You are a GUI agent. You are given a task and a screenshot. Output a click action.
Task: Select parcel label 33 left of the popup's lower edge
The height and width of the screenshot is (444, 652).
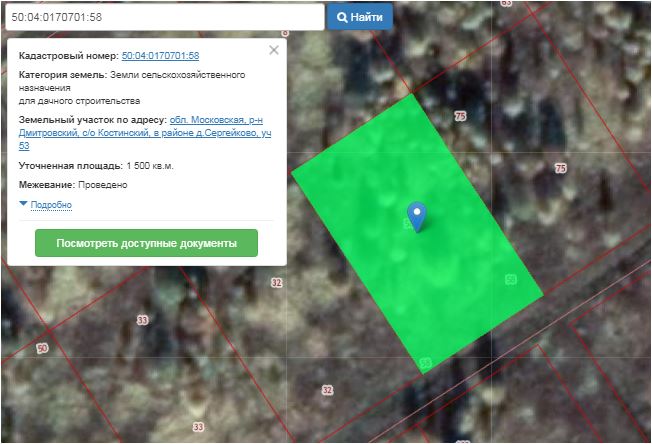[142, 320]
